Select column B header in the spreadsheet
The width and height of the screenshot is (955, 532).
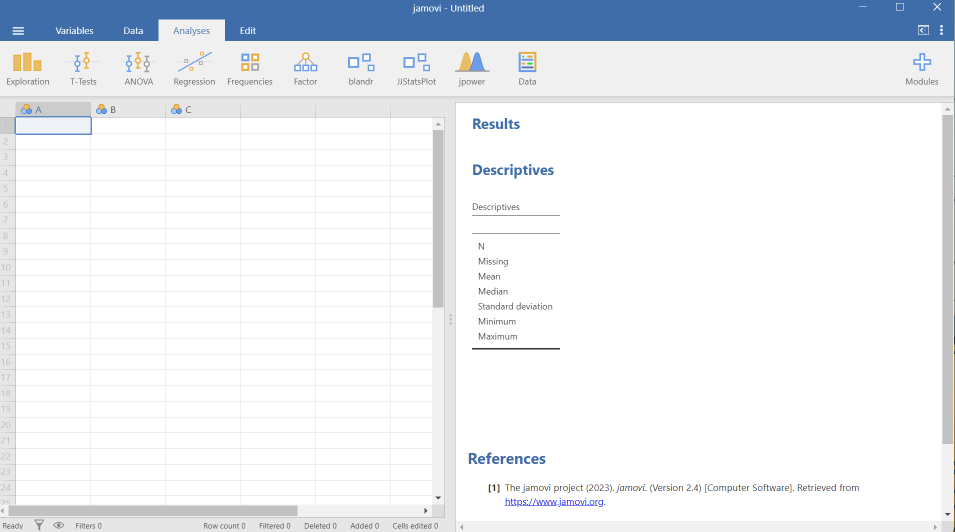point(128,110)
